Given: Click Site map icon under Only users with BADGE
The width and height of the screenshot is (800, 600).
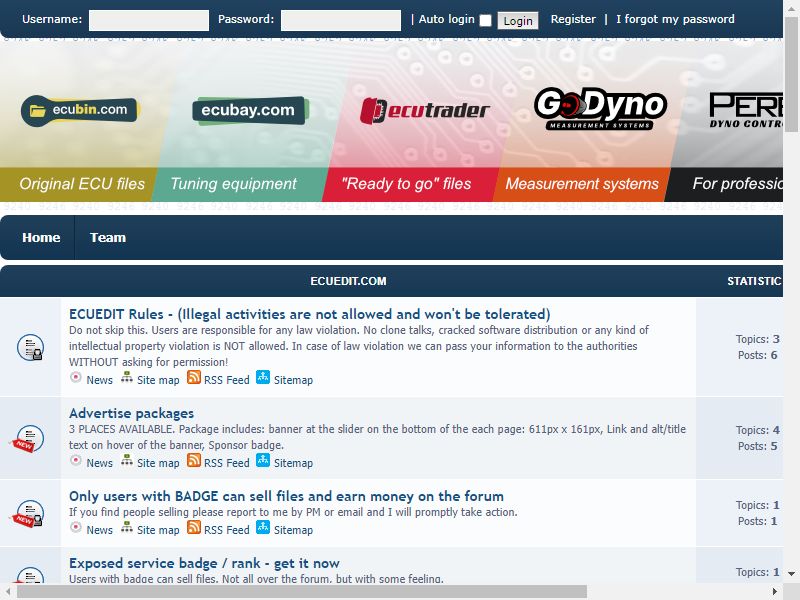Looking at the screenshot, I should pos(127,528).
